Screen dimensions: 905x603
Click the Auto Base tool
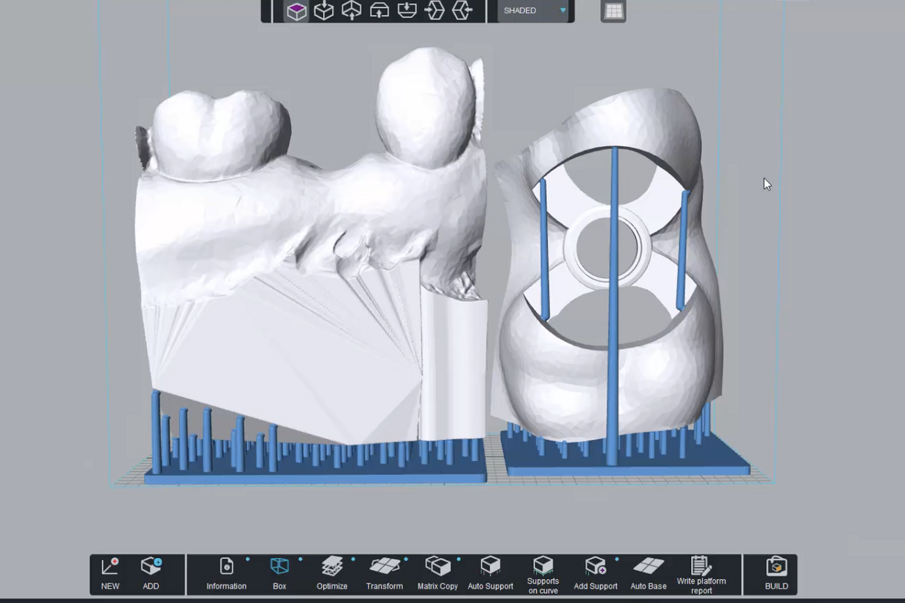[648, 573]
